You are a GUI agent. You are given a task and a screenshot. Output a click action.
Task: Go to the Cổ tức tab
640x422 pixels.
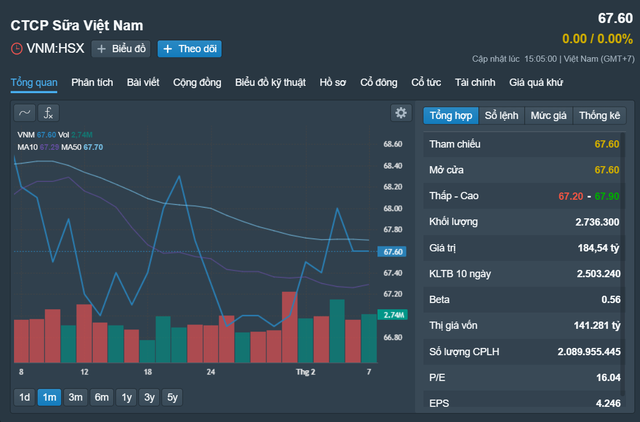[x=426, y=82]
